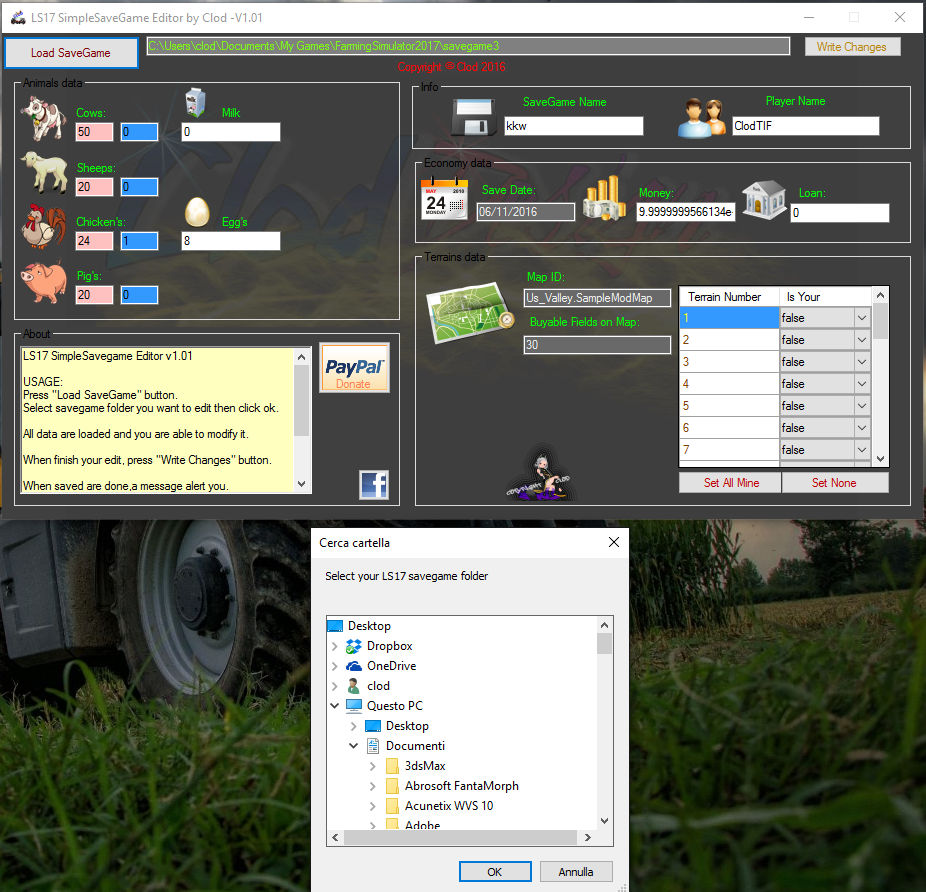The image size is (926, 892).
Task: Click the bank building Loan icon
Action: point(765,200)
